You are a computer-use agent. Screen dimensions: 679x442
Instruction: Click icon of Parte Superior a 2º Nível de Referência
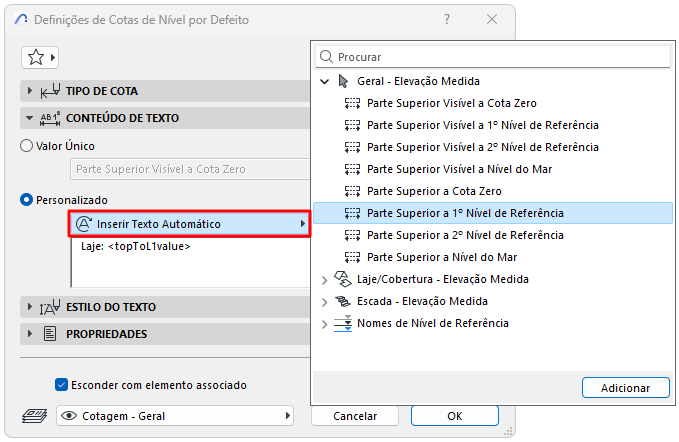(x=352, y=235)
